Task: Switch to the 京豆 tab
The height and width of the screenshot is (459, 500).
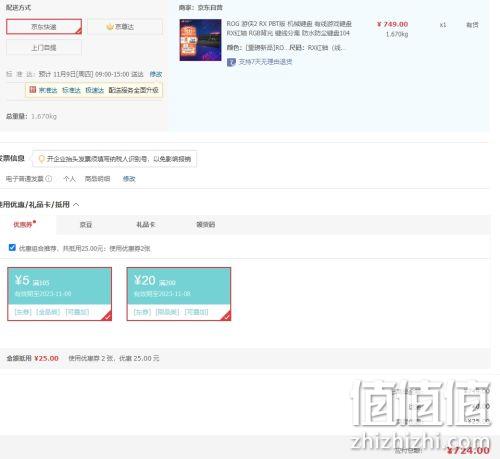Action: pyautogui.click(x=86, y=224)
